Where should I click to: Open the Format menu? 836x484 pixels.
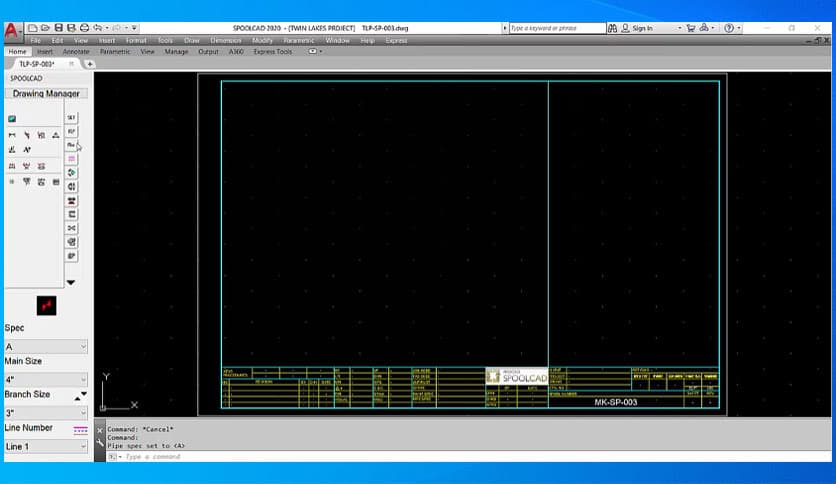(x=136, y=41)
